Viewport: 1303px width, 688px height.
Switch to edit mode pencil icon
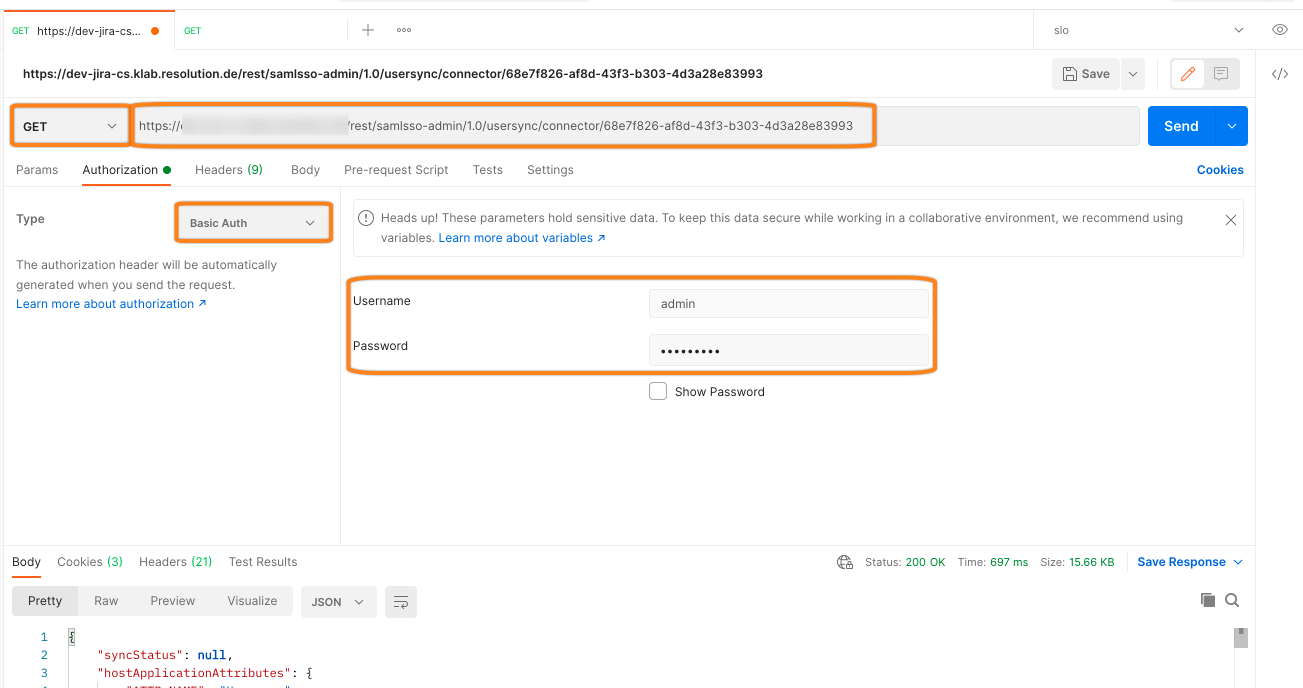coord(1188,74)
